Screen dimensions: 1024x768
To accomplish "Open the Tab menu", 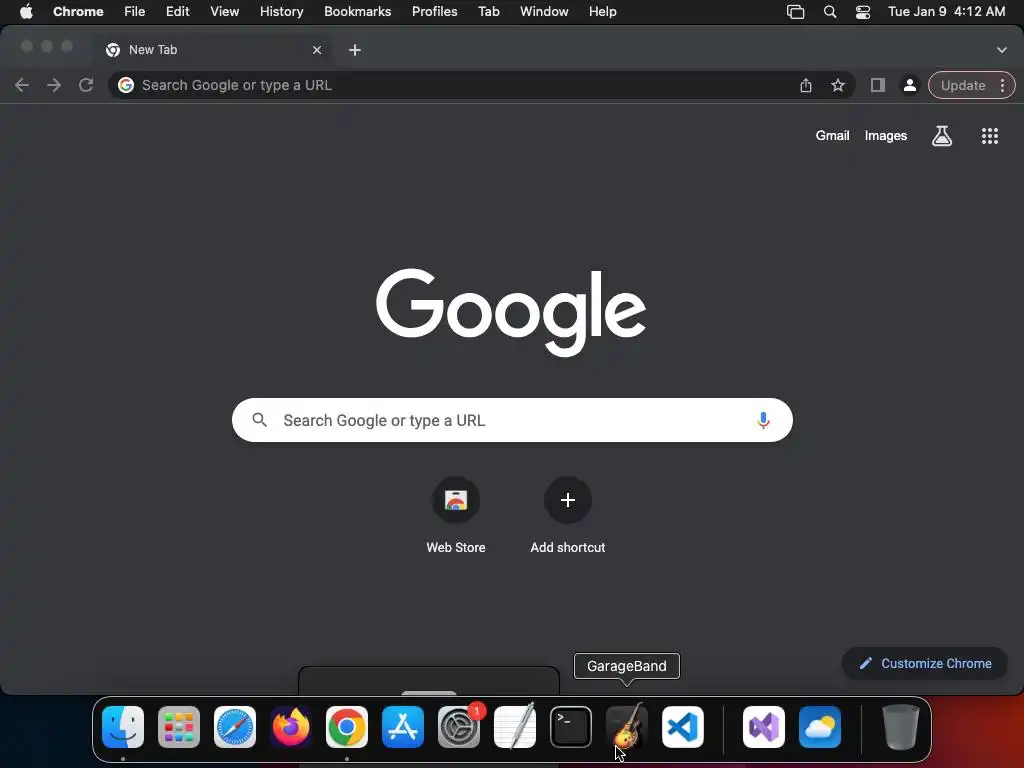I will 488,12.
